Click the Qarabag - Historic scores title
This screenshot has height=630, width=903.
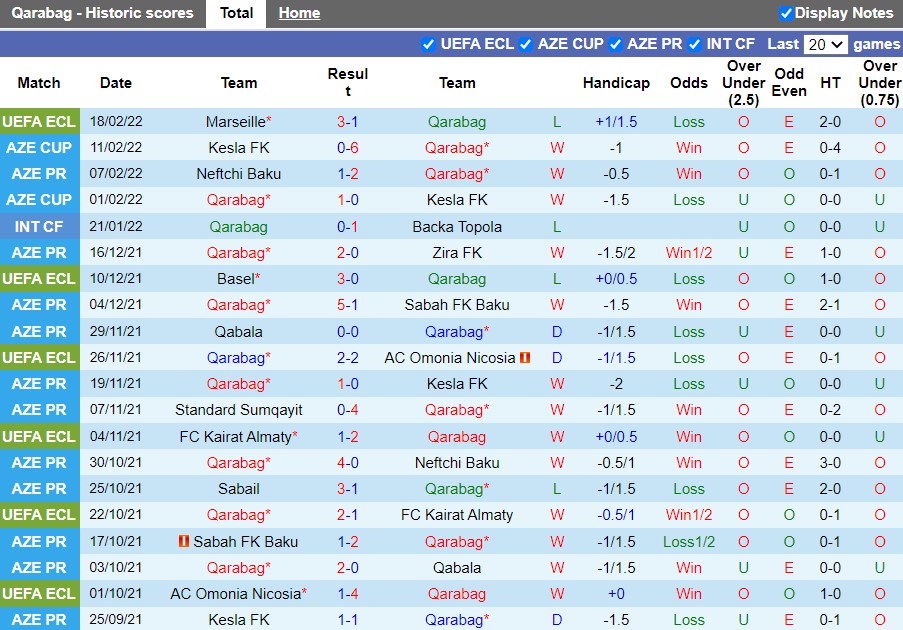pyautogui.click(x=103, y=13)
